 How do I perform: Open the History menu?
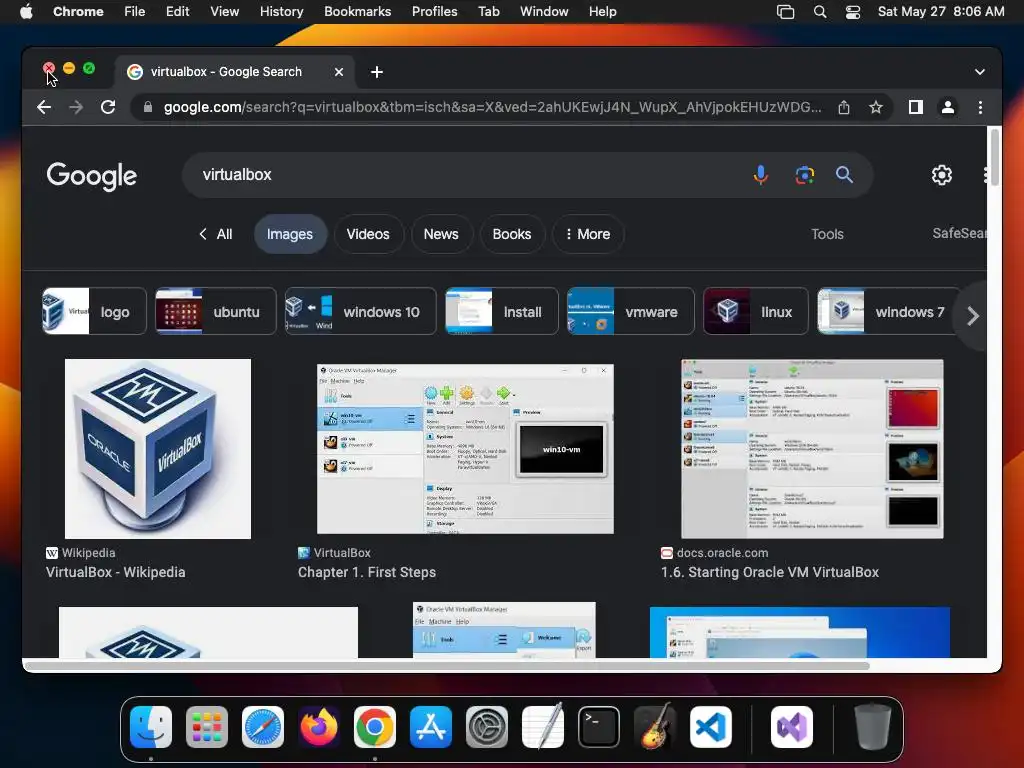click(x=281, y=11)
